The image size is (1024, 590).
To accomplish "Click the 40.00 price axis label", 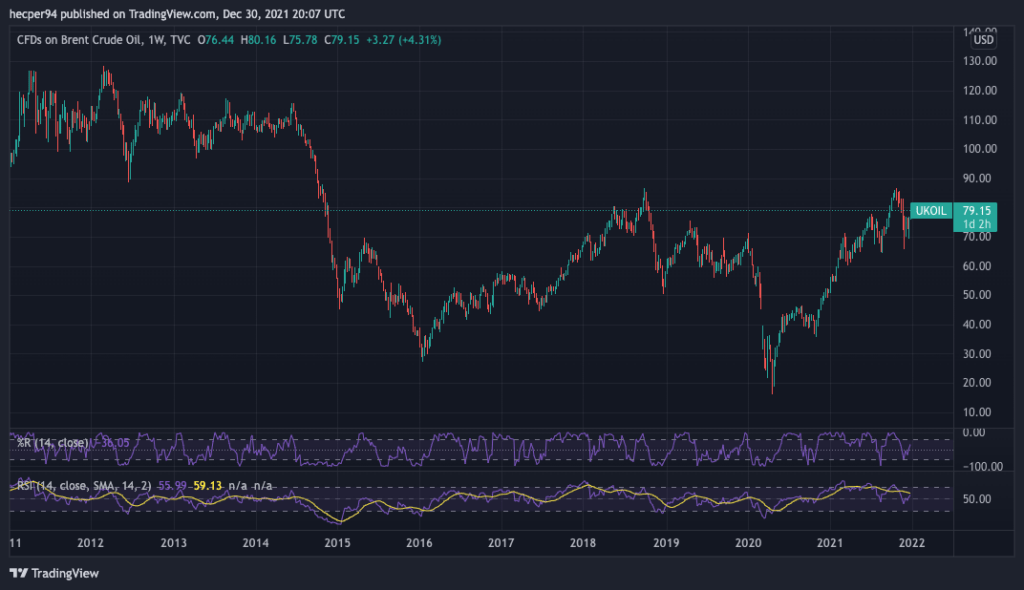I will point(977,324).
